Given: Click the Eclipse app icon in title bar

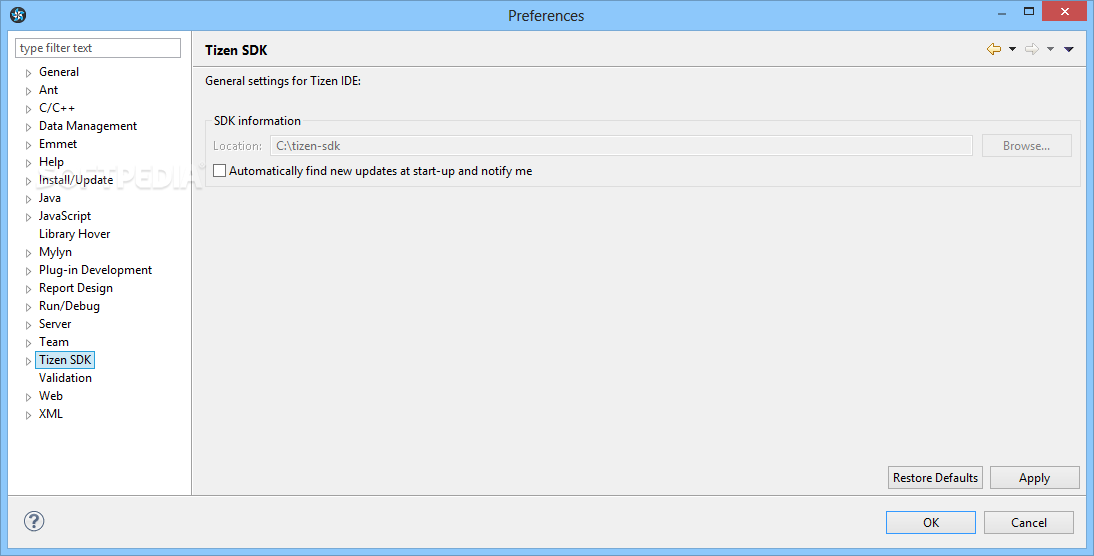Looking at the screenshot, I should point(18,15).
